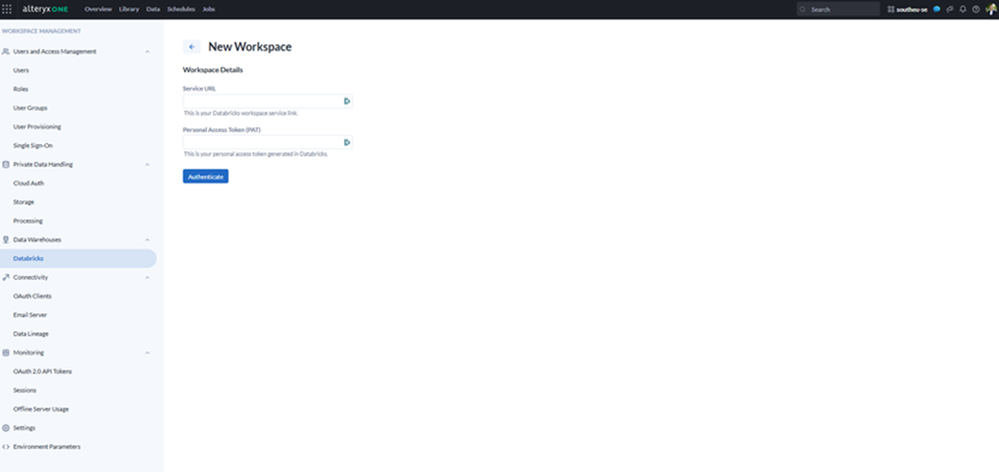This screenshot has width=999, height=472.
Task: Open the app launcher grid icon
Action: coord(7,9)
